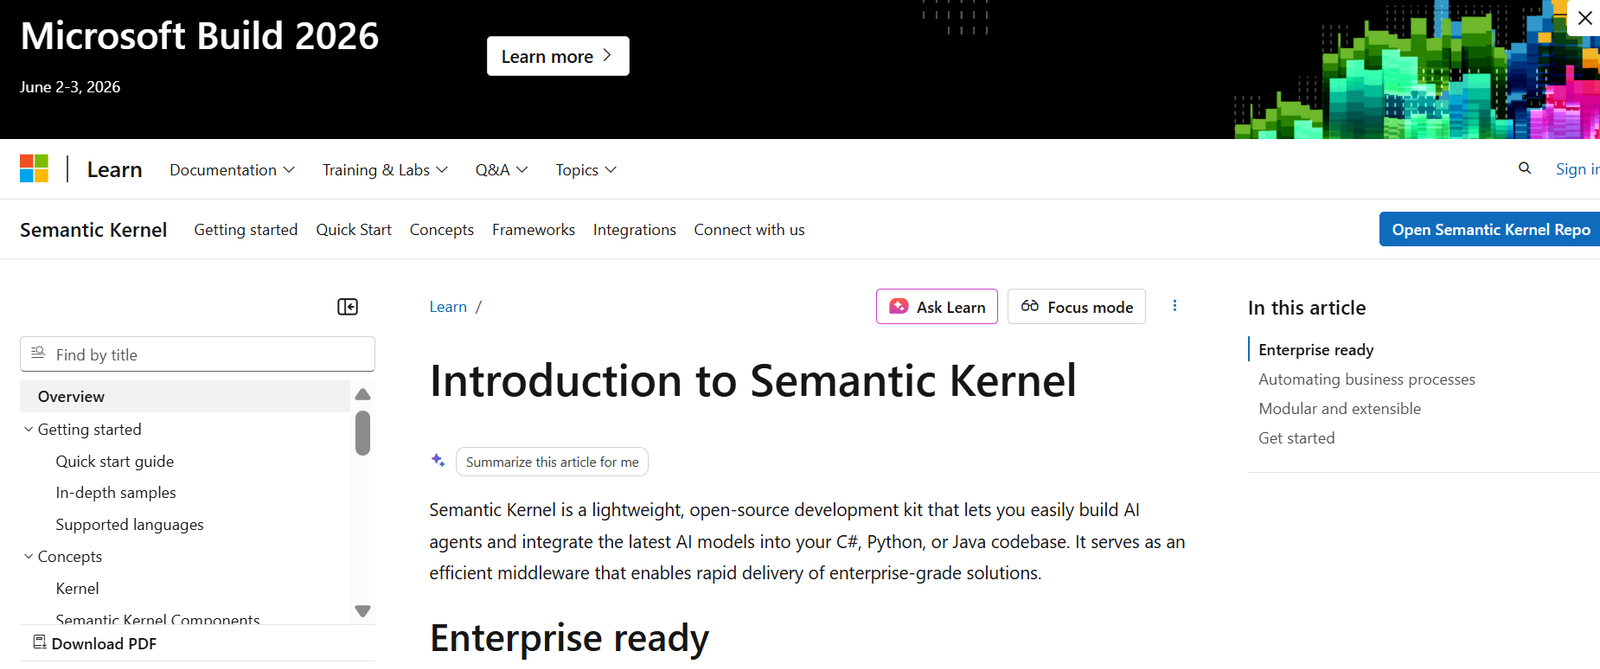Focus the Find by title field
This screenshot has height=669, width=1600.
coord(198,354)
